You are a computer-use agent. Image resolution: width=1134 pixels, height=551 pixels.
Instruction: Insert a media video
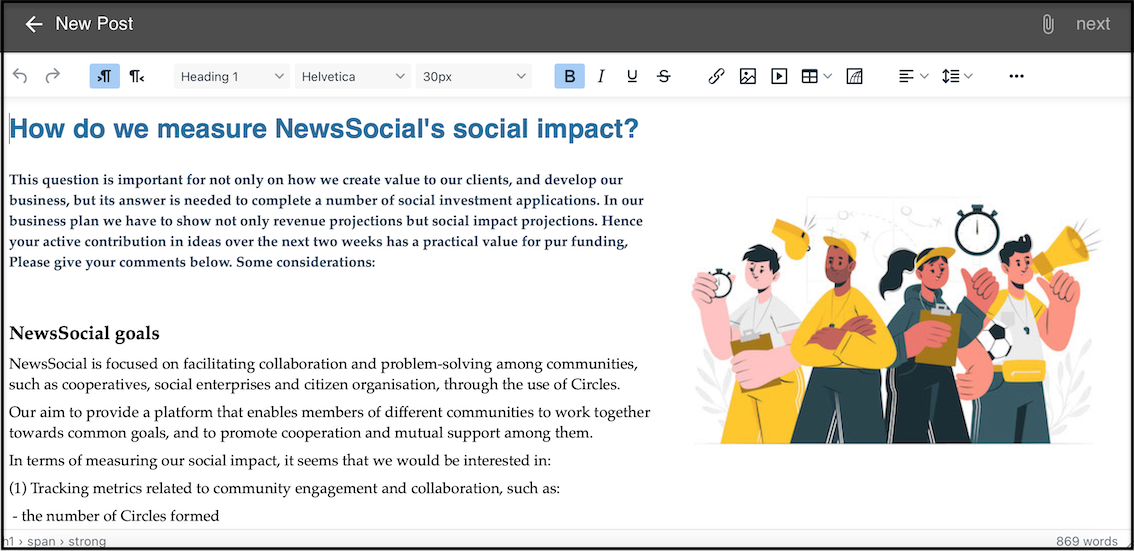click(779, 76)
